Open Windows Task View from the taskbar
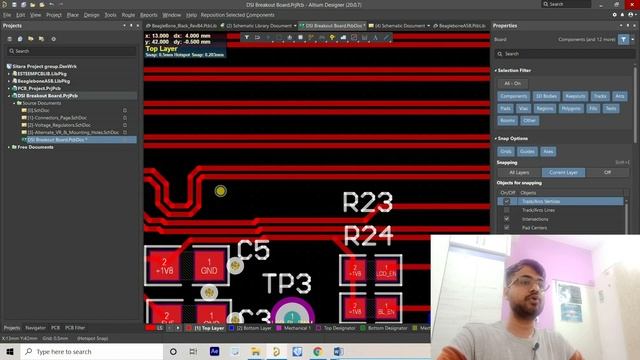Viewport: 640px width, 360px height. [193, 351]
